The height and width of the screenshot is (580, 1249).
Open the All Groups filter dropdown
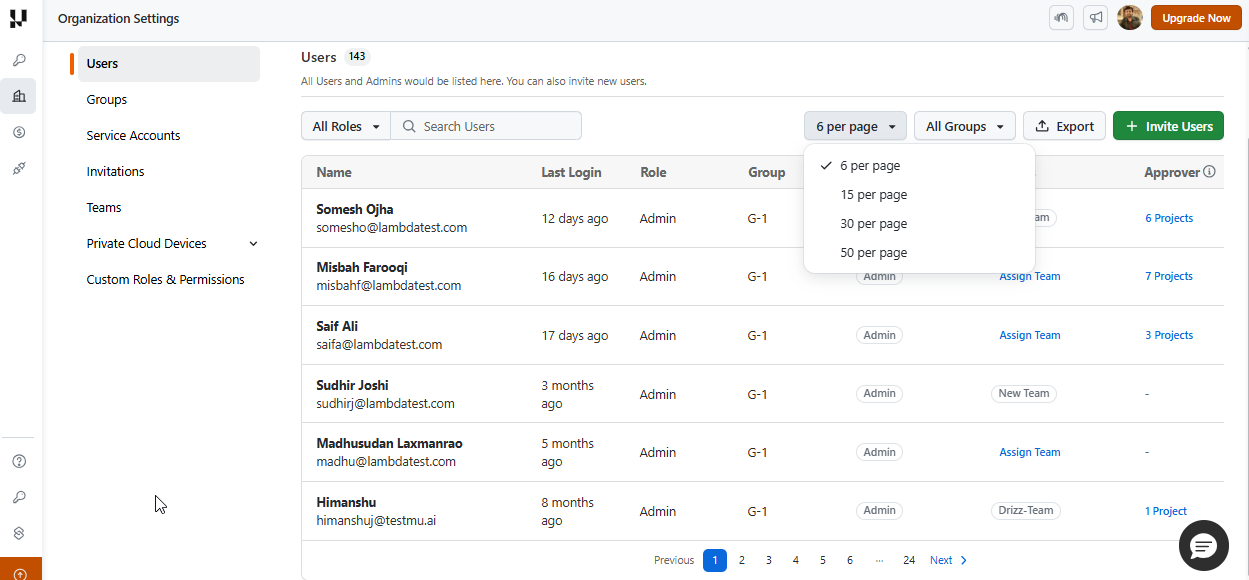pos(965,126)
